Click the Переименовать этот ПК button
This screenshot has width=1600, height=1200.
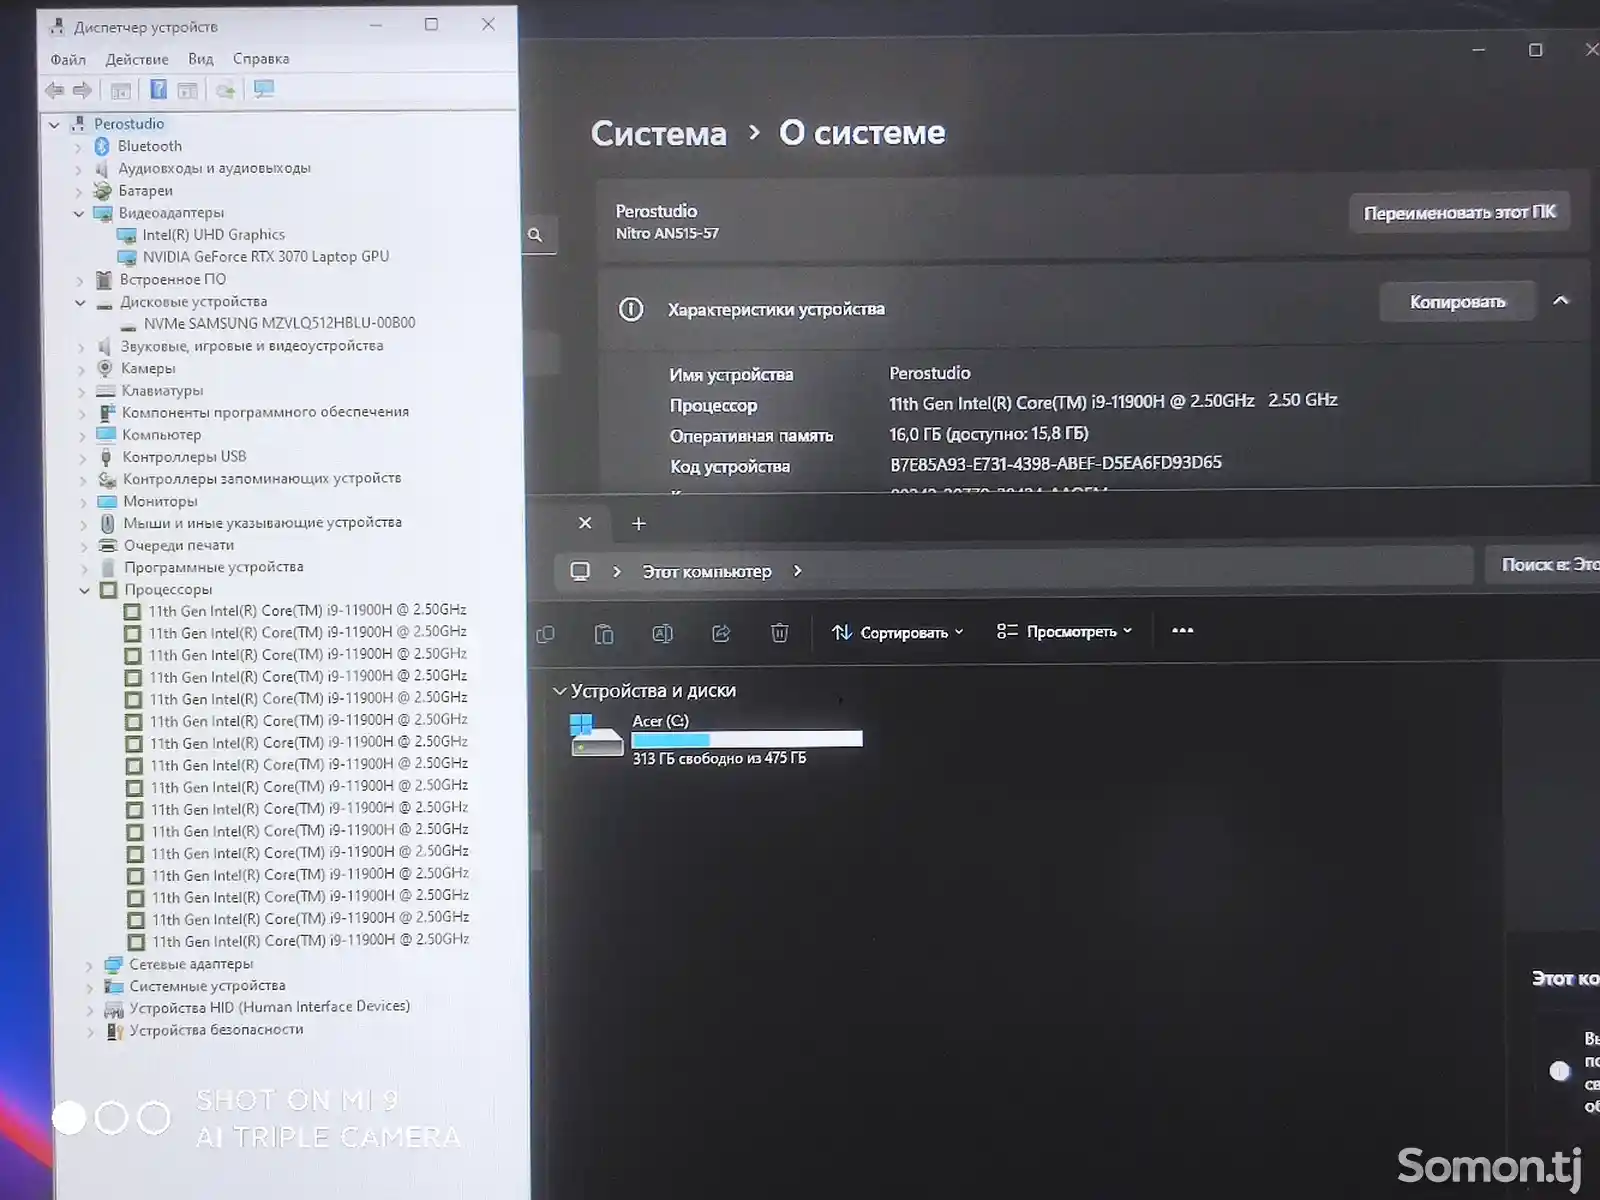1459,212
